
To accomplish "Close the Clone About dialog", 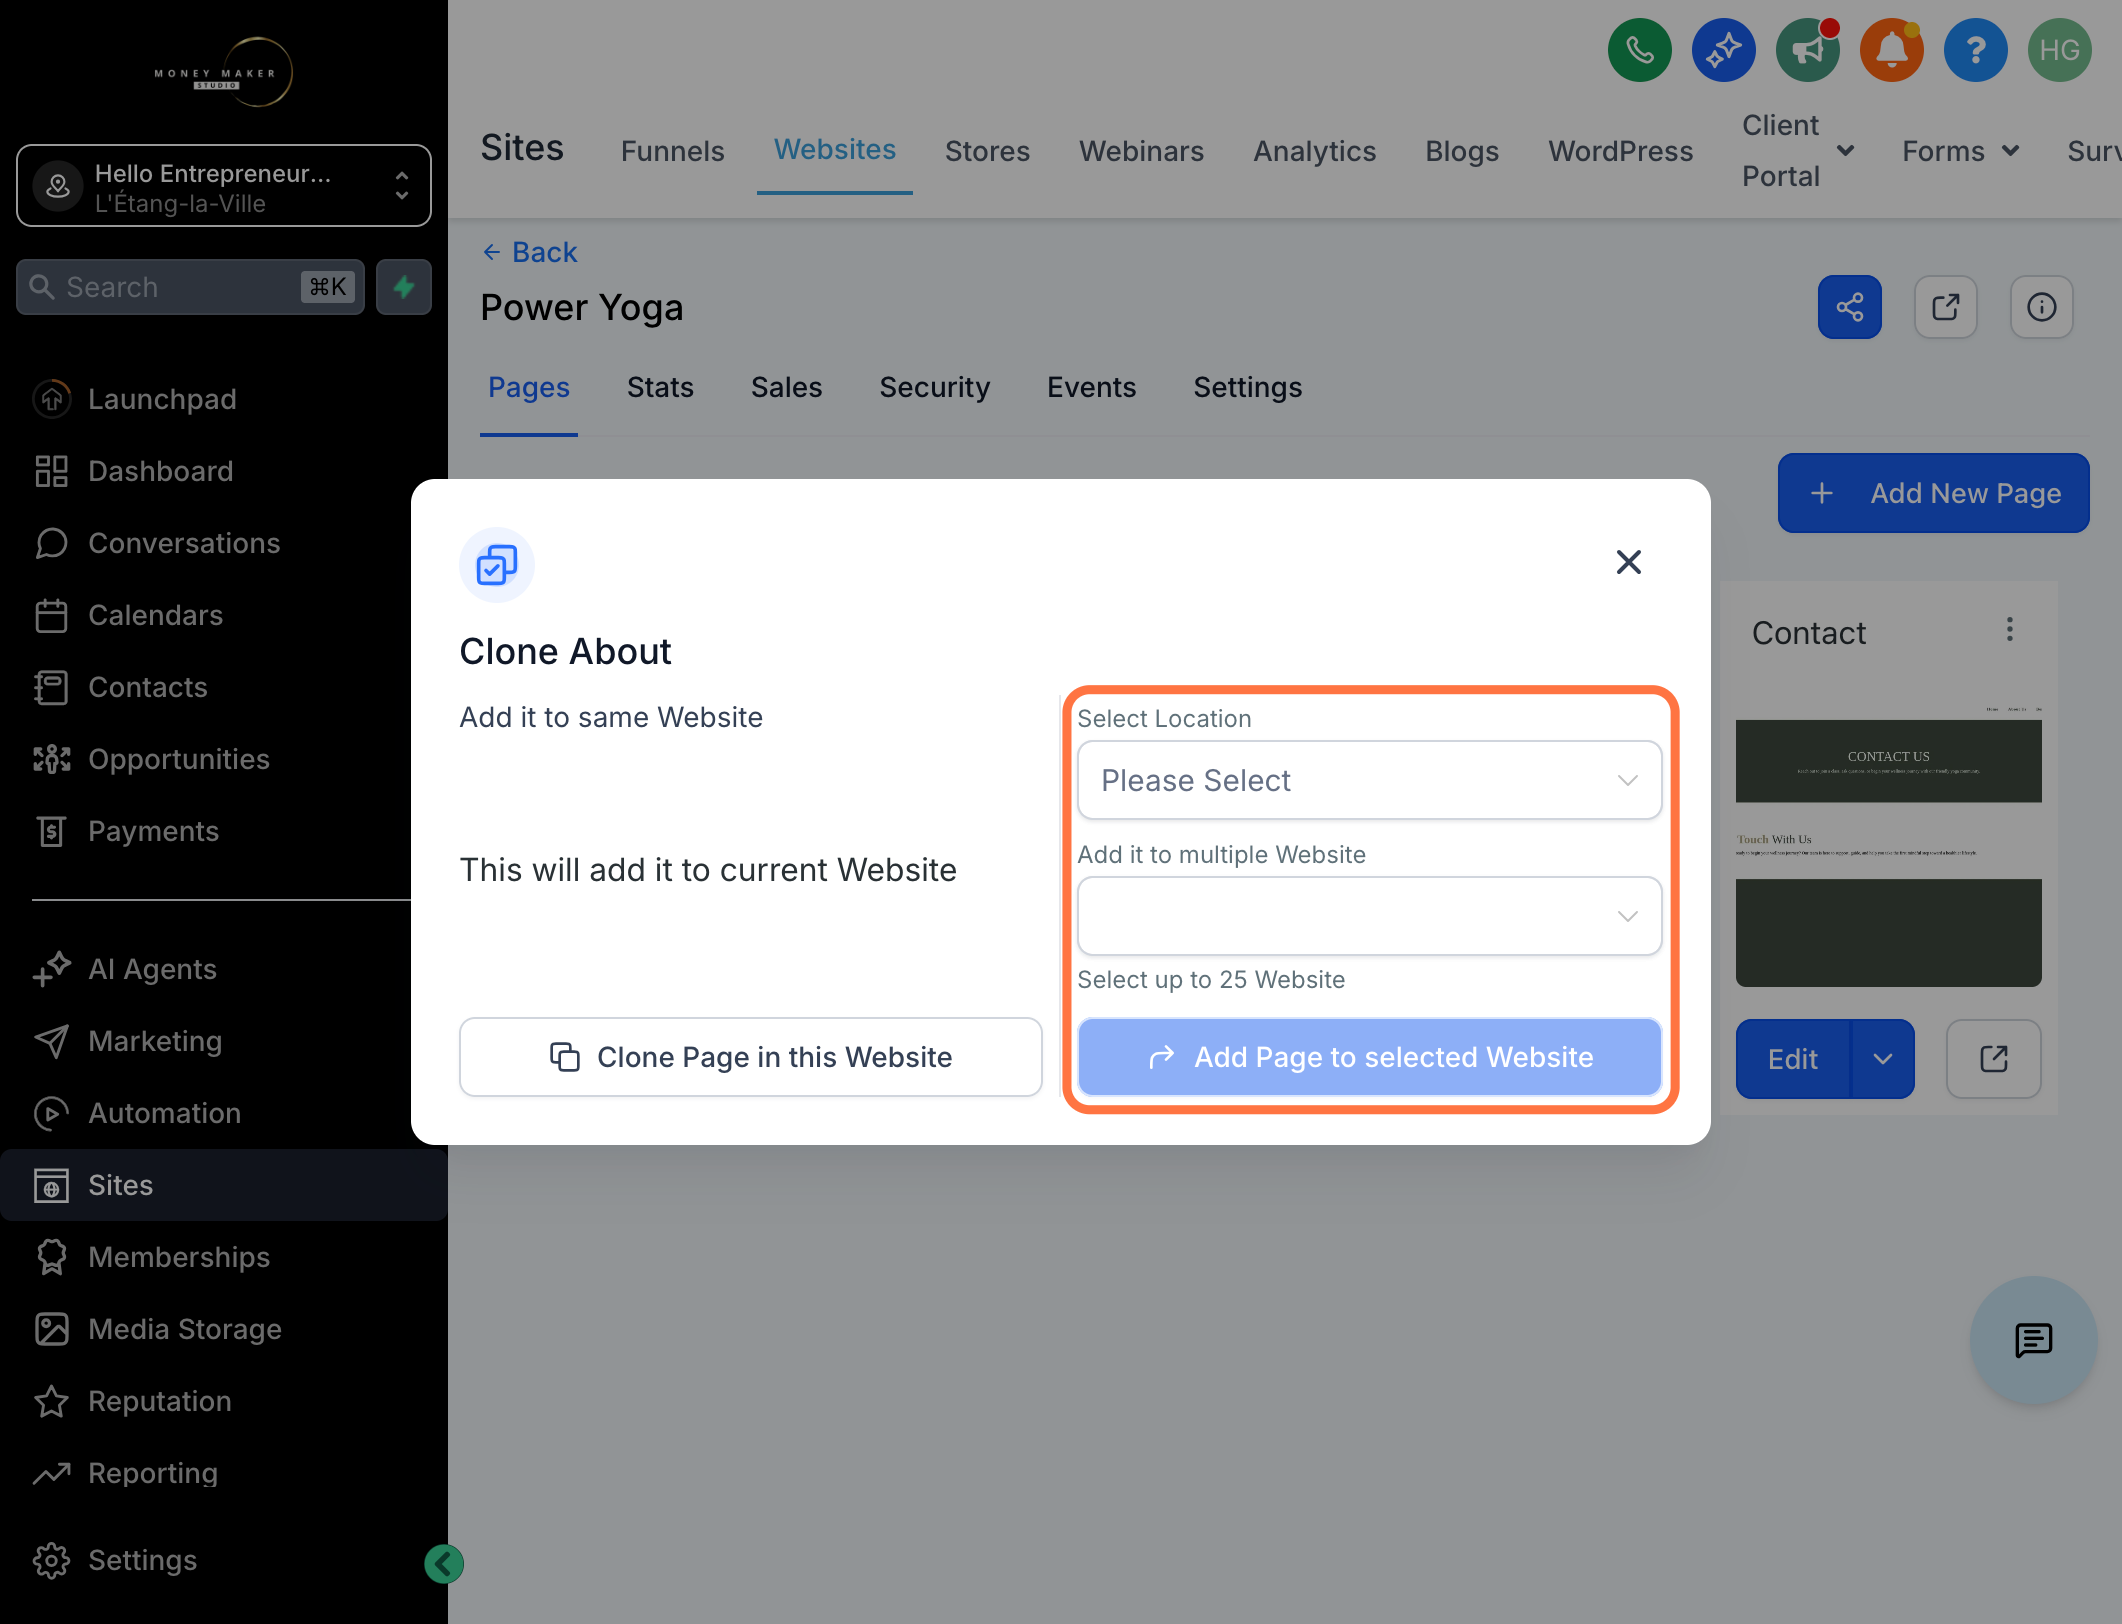I will (1628, 562).
